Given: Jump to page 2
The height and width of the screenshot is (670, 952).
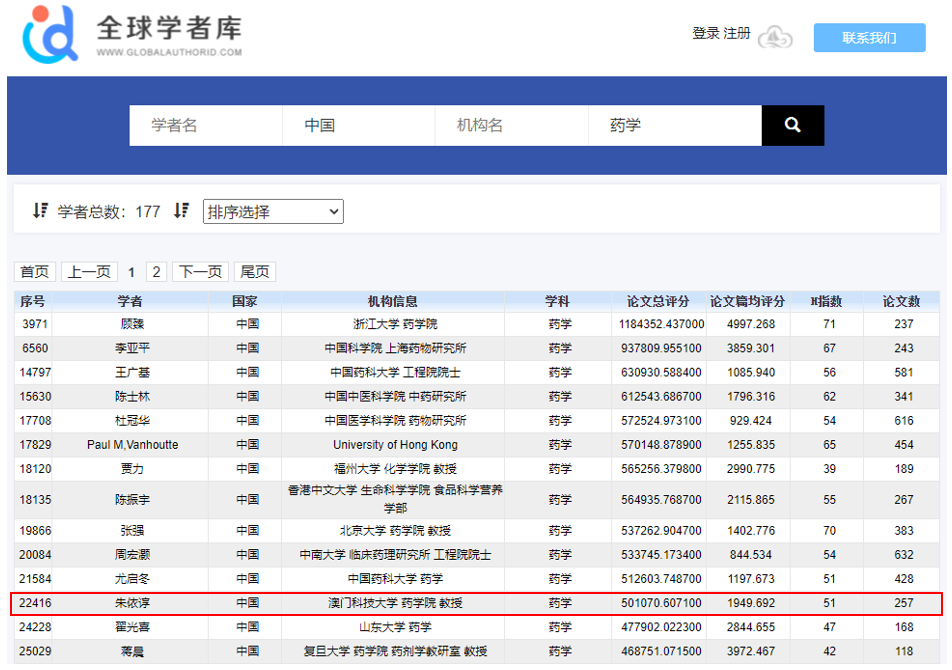Looking at the screenshot, I should coord(156,272).
